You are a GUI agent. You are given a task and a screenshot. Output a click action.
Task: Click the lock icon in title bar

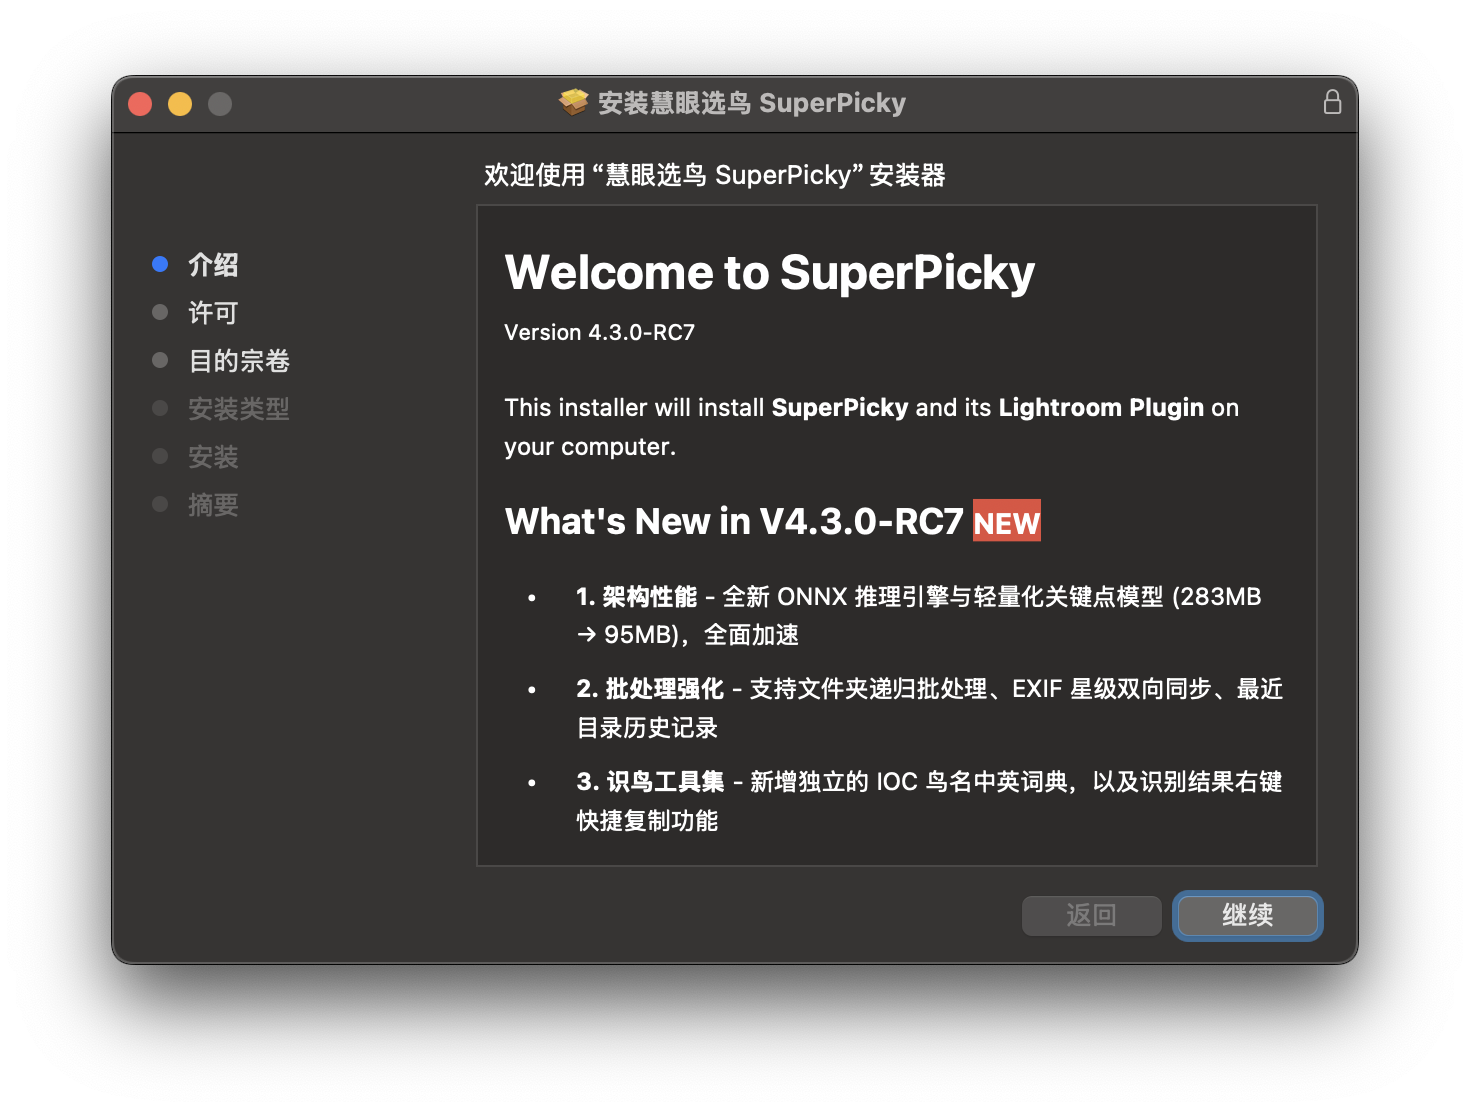1332,102
